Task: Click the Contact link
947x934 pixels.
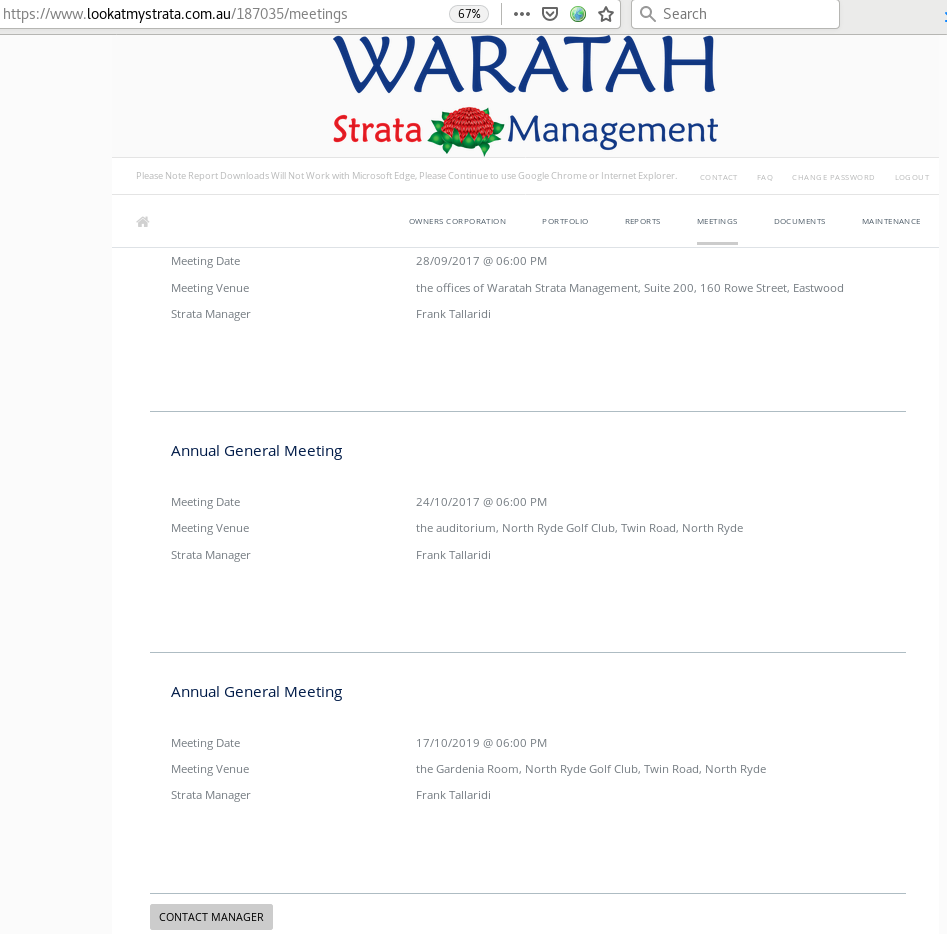Action: (718, 178)
